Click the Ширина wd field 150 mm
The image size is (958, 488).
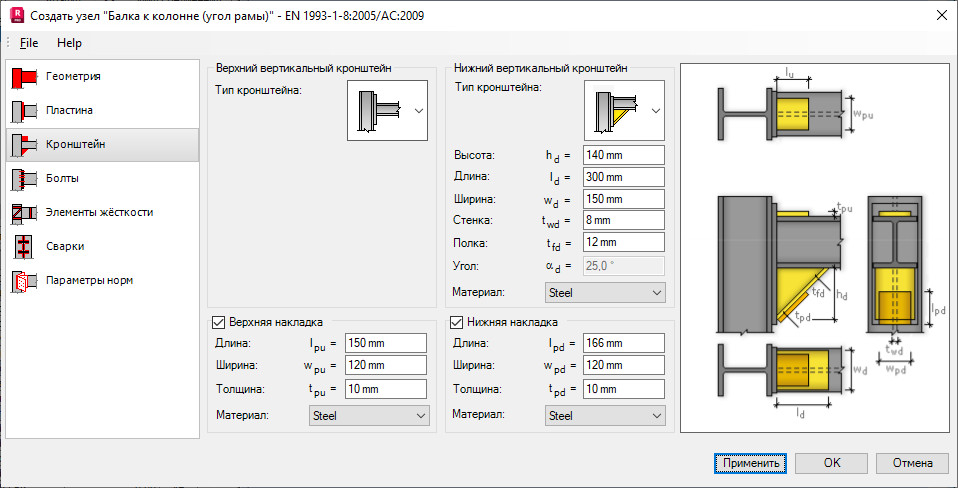[624, 199]
